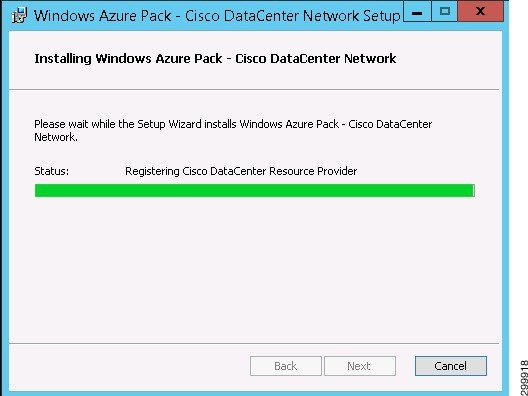Close the setup window with the red X
The width and height of the screenshot is (528, 396).
click(481, 11)
